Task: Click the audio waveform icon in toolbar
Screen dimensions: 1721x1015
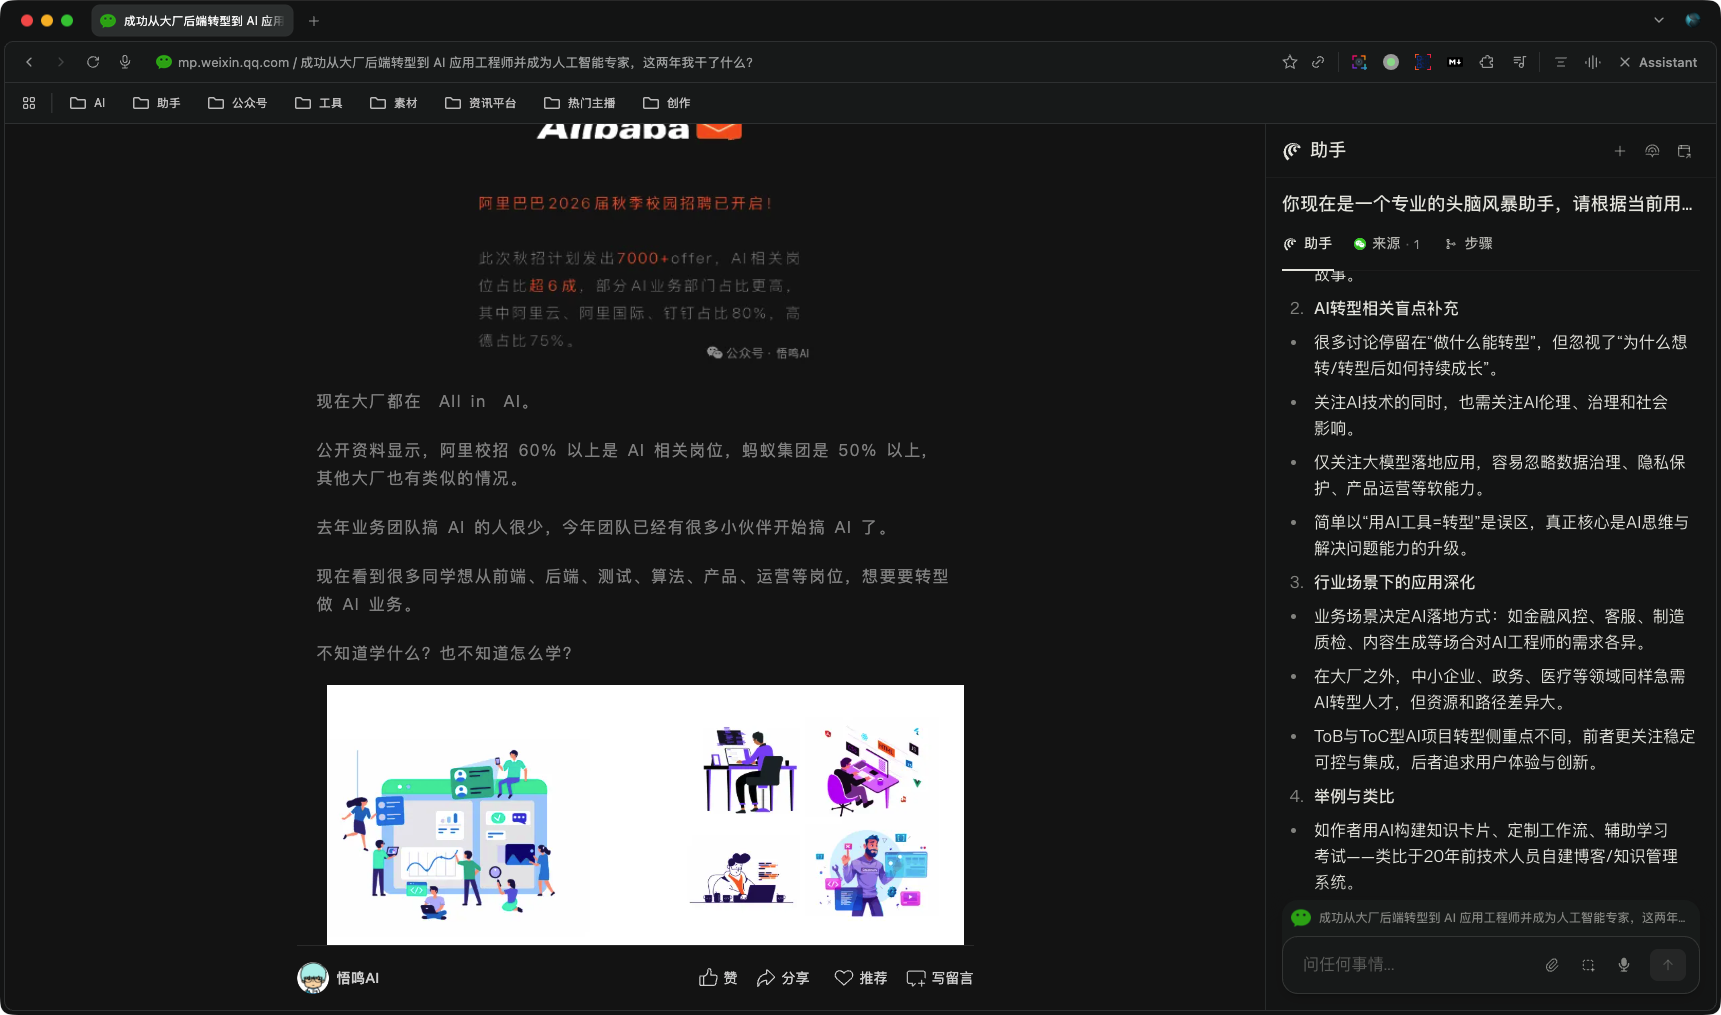Action: click(1592, 62)
